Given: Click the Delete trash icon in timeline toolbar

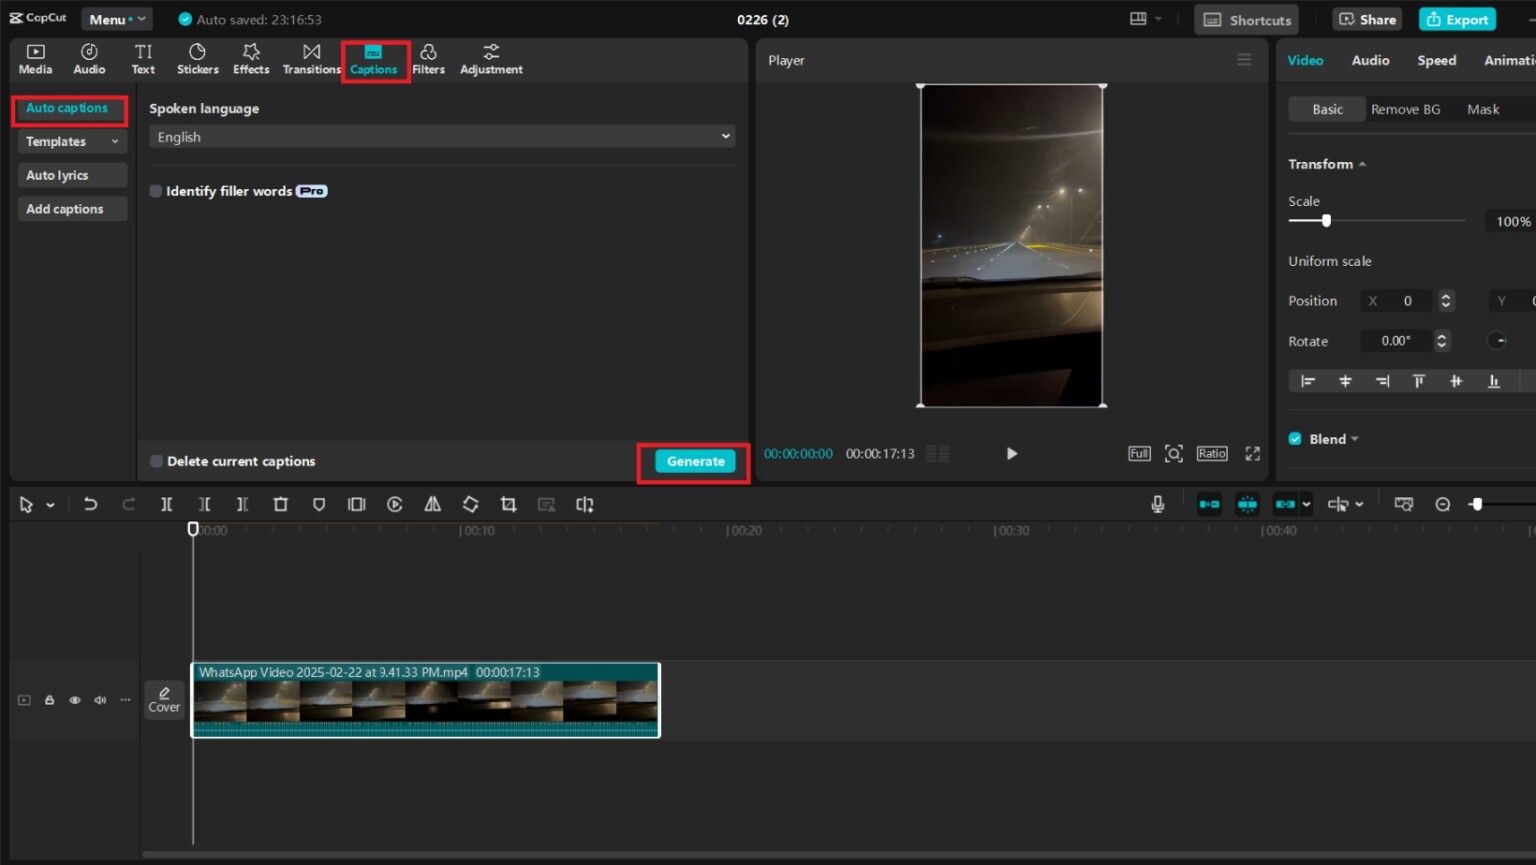Looking at the screenshot, I should pyautogui.click(x=281, y=505).
